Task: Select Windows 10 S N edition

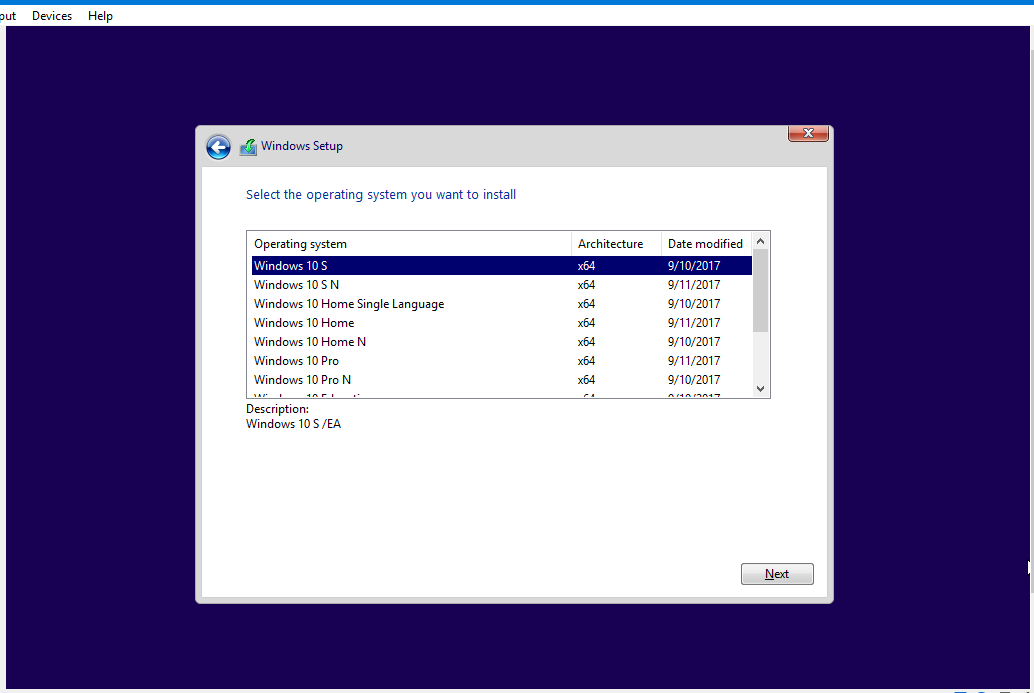Action: coord(501,285)
